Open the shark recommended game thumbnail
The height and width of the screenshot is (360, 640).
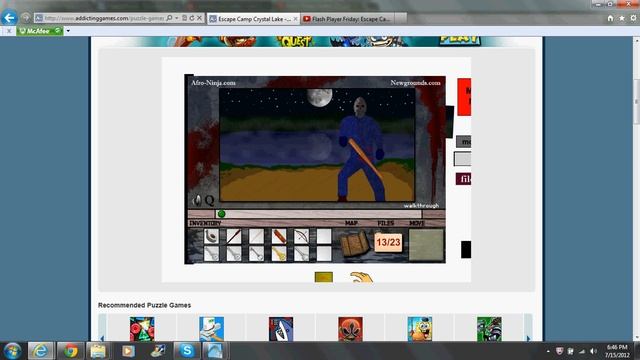click(281, 329)
